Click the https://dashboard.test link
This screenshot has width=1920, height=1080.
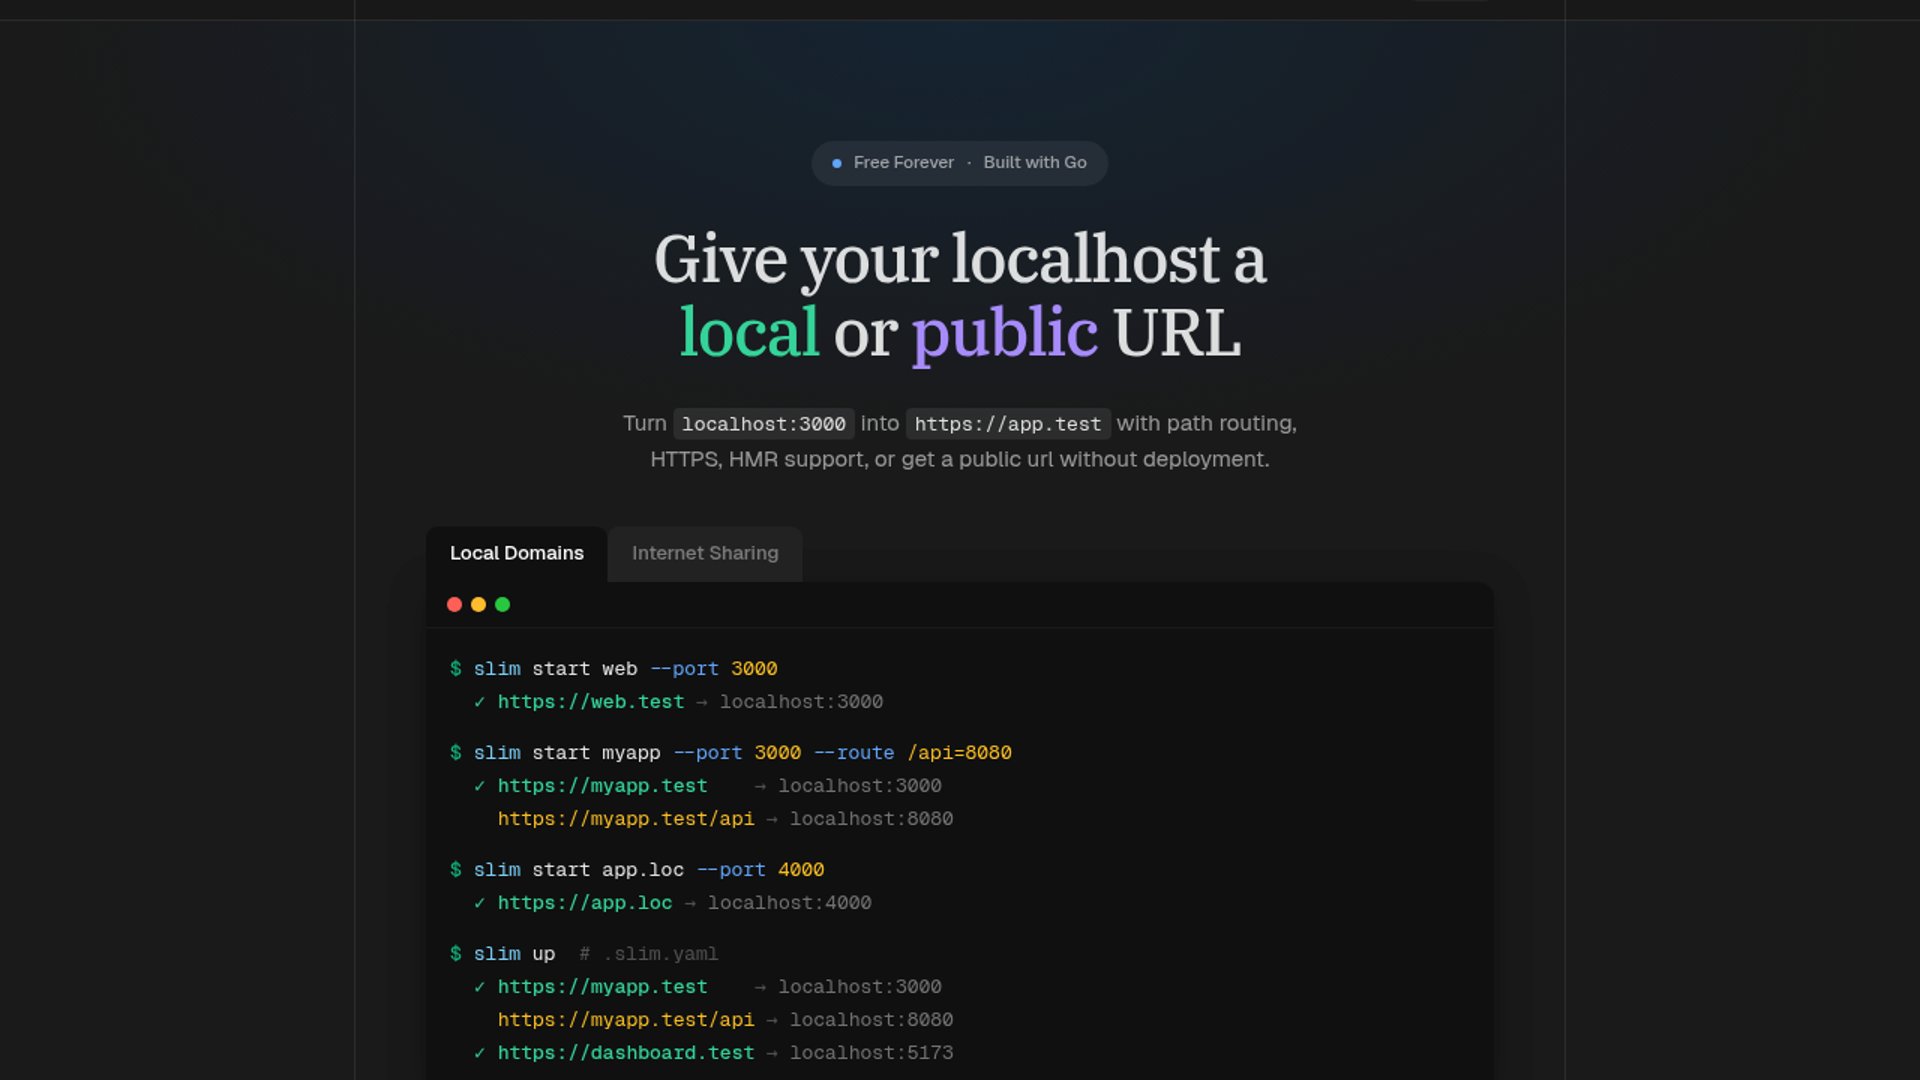tap(626, 1053)
